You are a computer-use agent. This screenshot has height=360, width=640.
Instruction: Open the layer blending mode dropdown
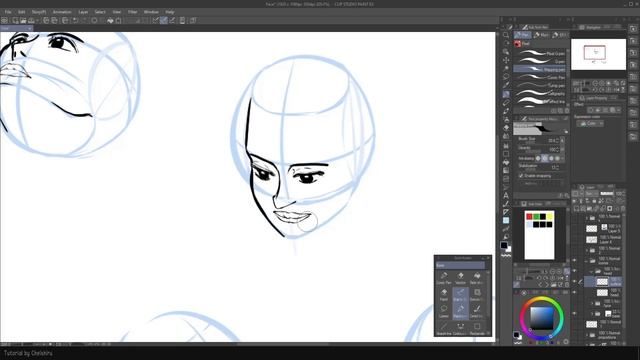coord(591,193)
